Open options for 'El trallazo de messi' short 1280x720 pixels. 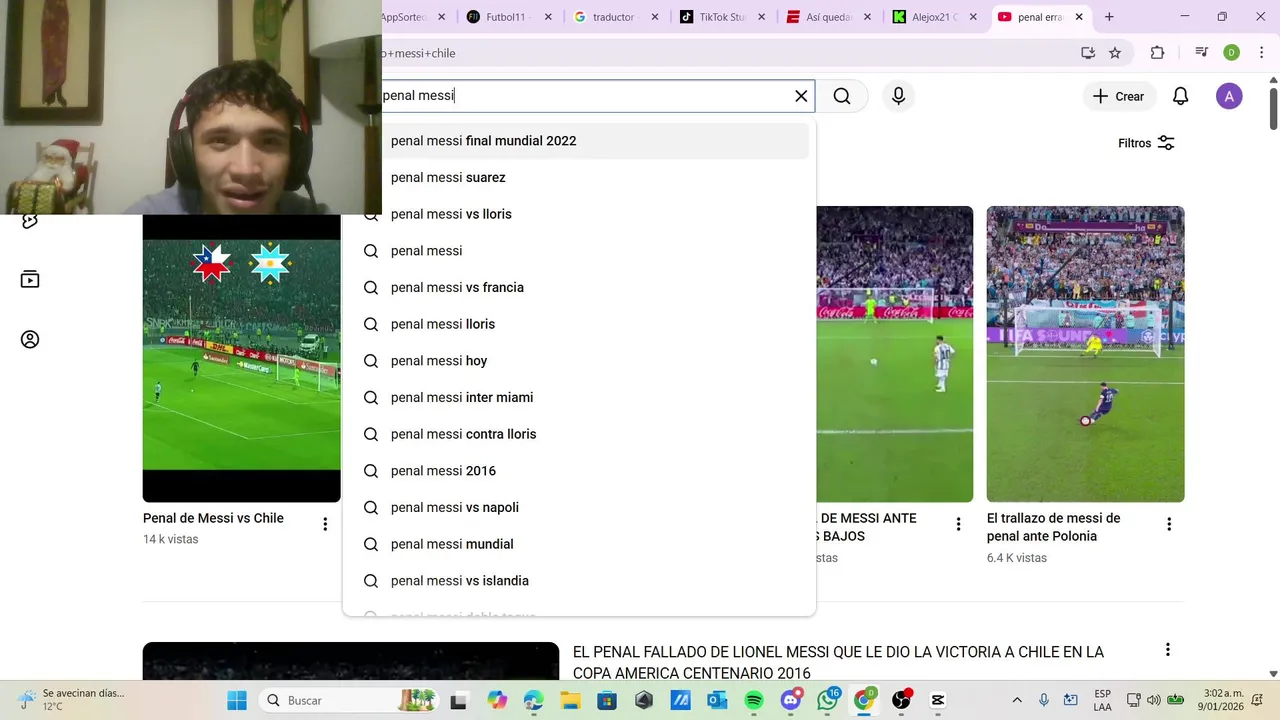[1168, 524]
